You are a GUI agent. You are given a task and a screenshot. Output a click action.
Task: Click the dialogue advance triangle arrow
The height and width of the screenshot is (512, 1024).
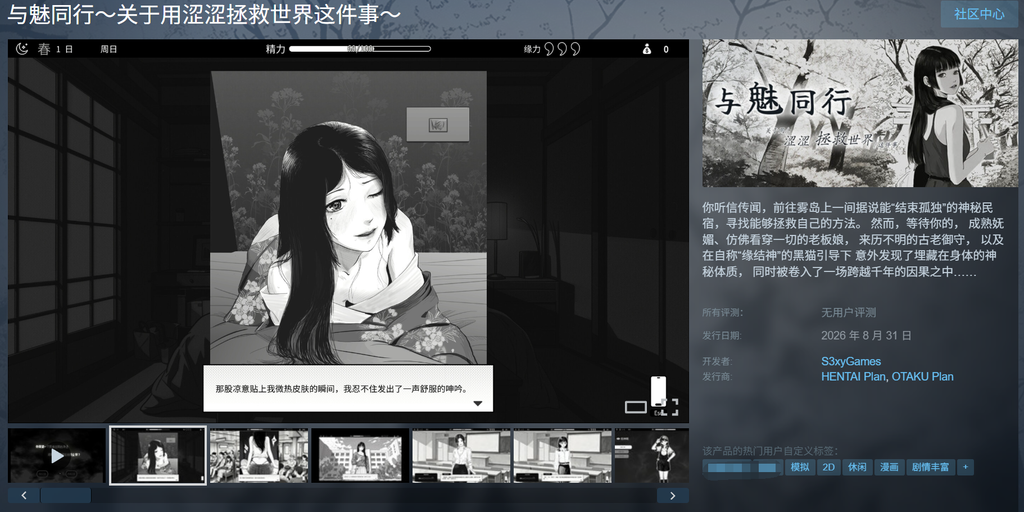[x=477, y=404]
